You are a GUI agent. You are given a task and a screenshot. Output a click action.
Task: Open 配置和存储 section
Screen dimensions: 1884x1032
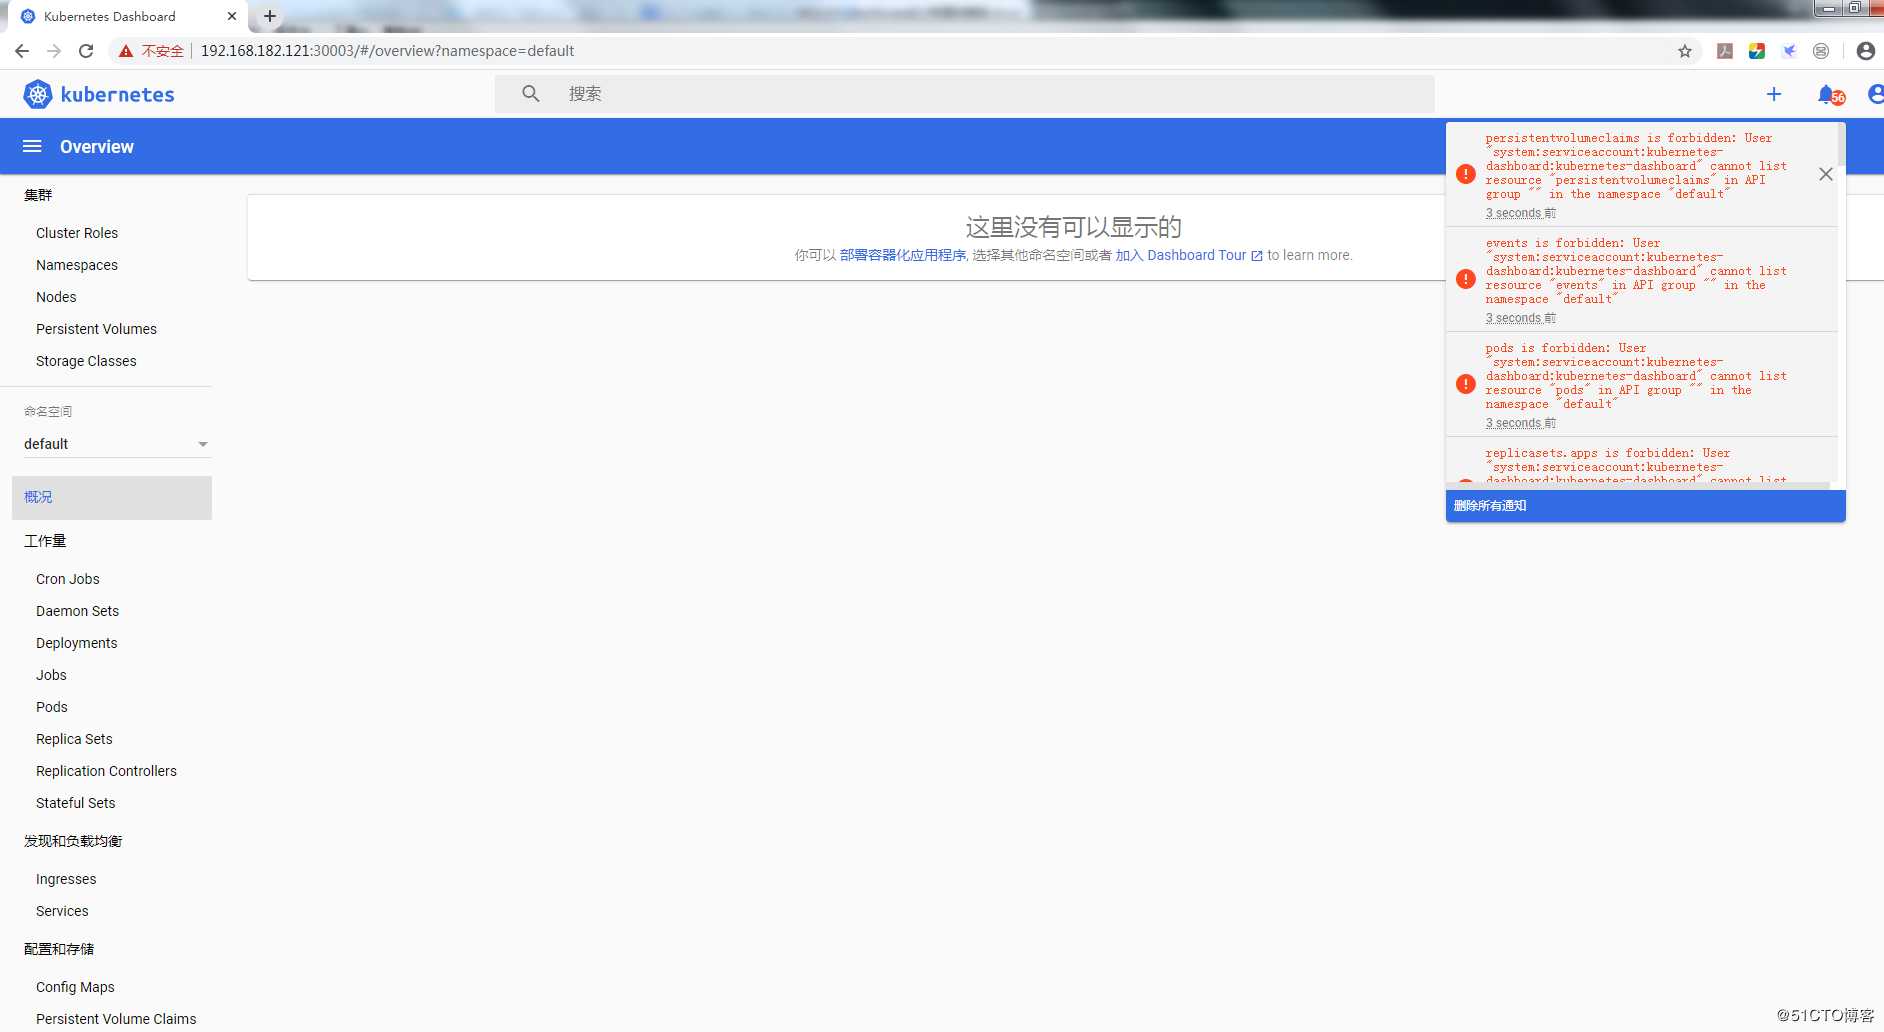click(x=59, y=949)
